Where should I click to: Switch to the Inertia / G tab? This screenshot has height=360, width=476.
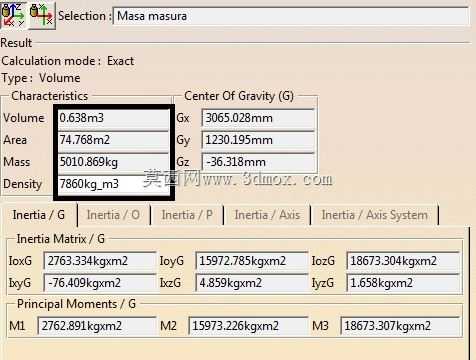tap(39, 215)
